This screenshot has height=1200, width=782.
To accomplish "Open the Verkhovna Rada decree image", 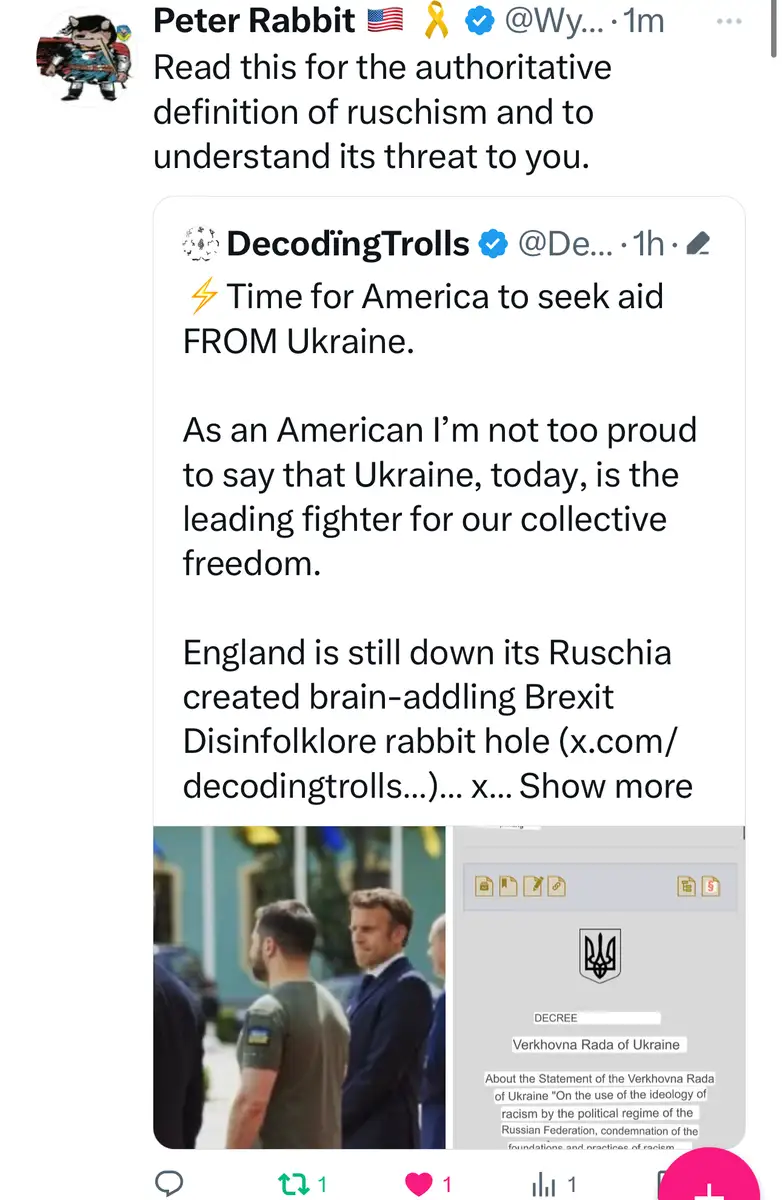I will coord(598,986).
